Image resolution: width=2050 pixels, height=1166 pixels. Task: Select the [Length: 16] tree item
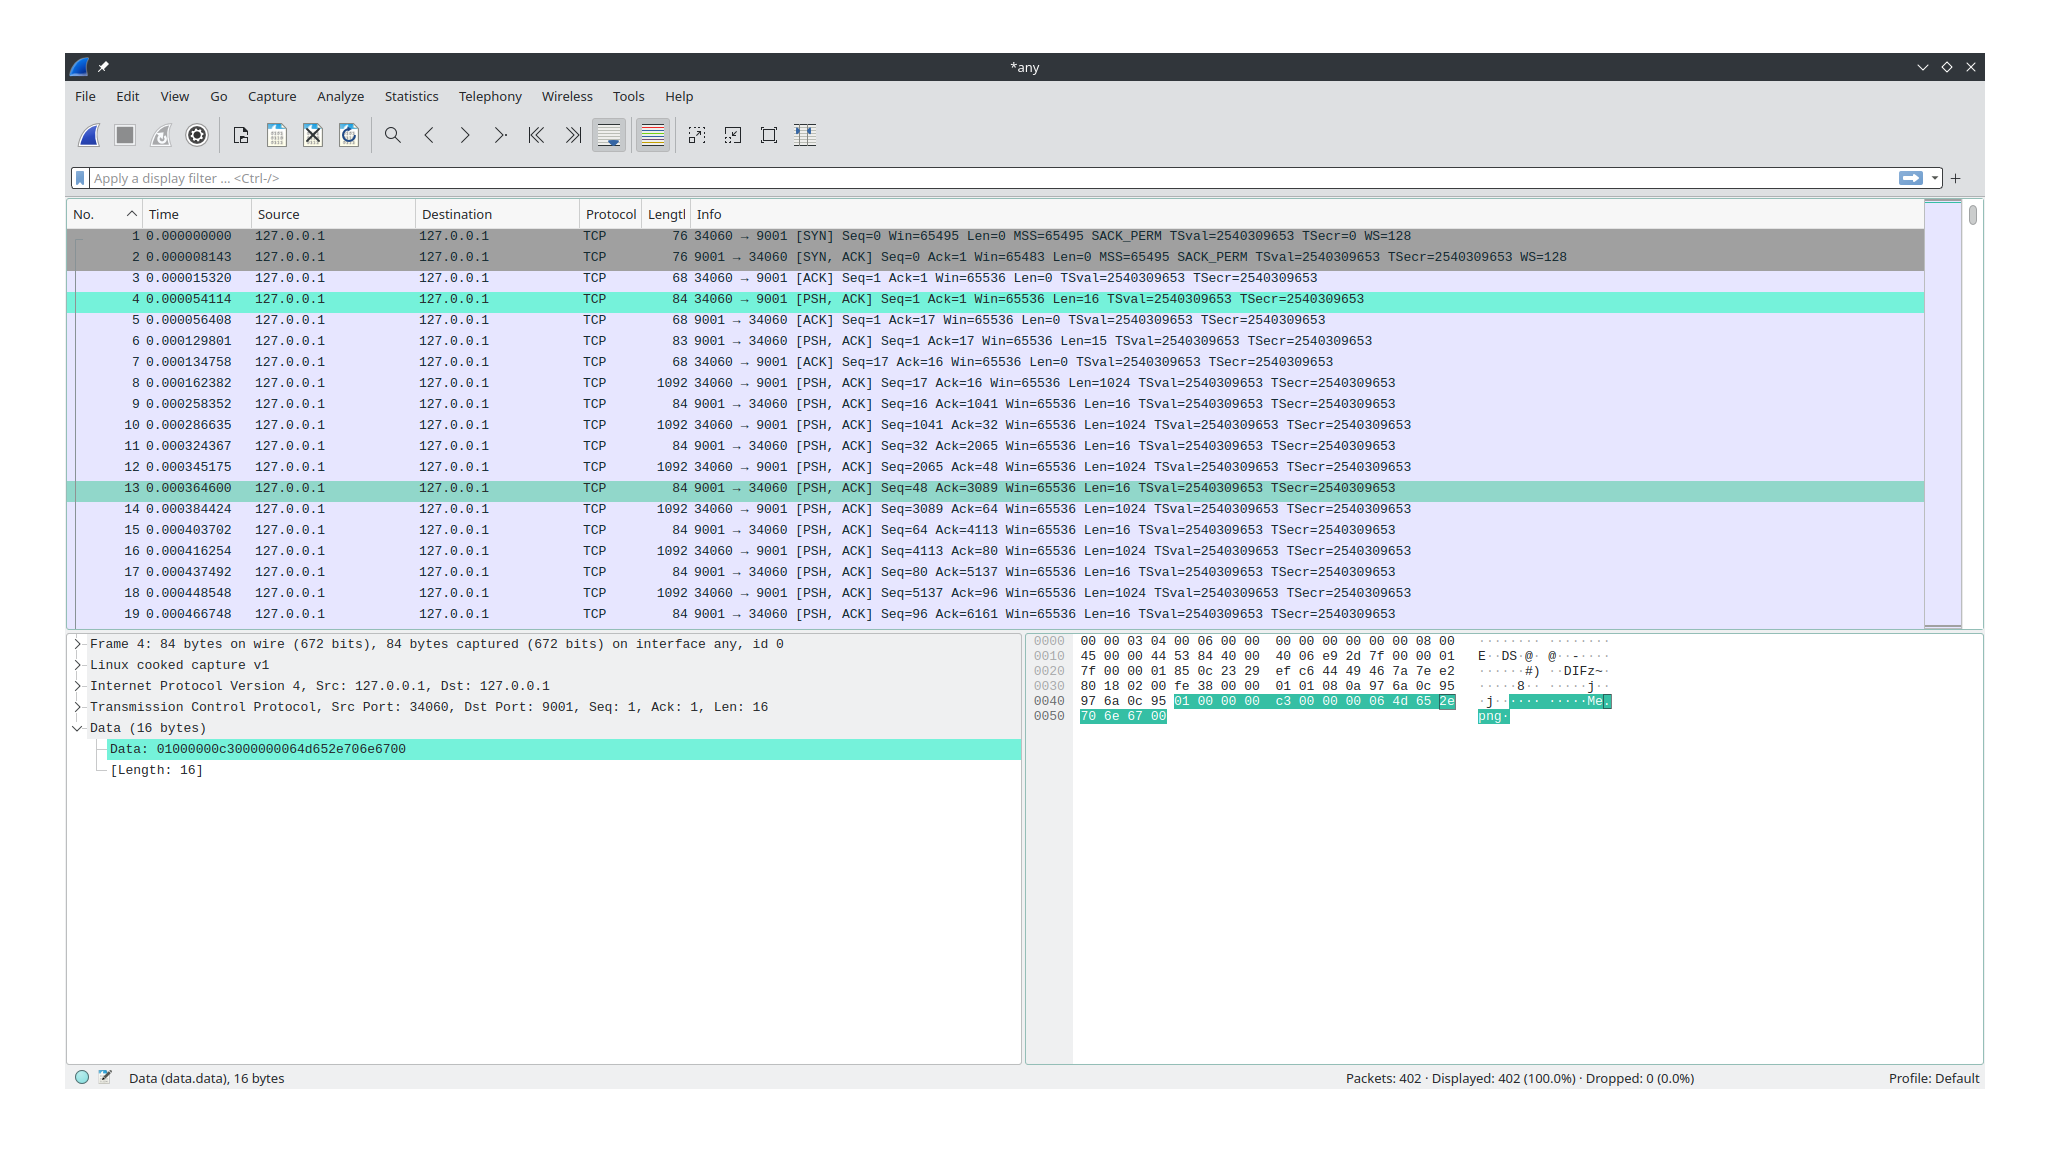pyautogui.click(x=156, y=770)
